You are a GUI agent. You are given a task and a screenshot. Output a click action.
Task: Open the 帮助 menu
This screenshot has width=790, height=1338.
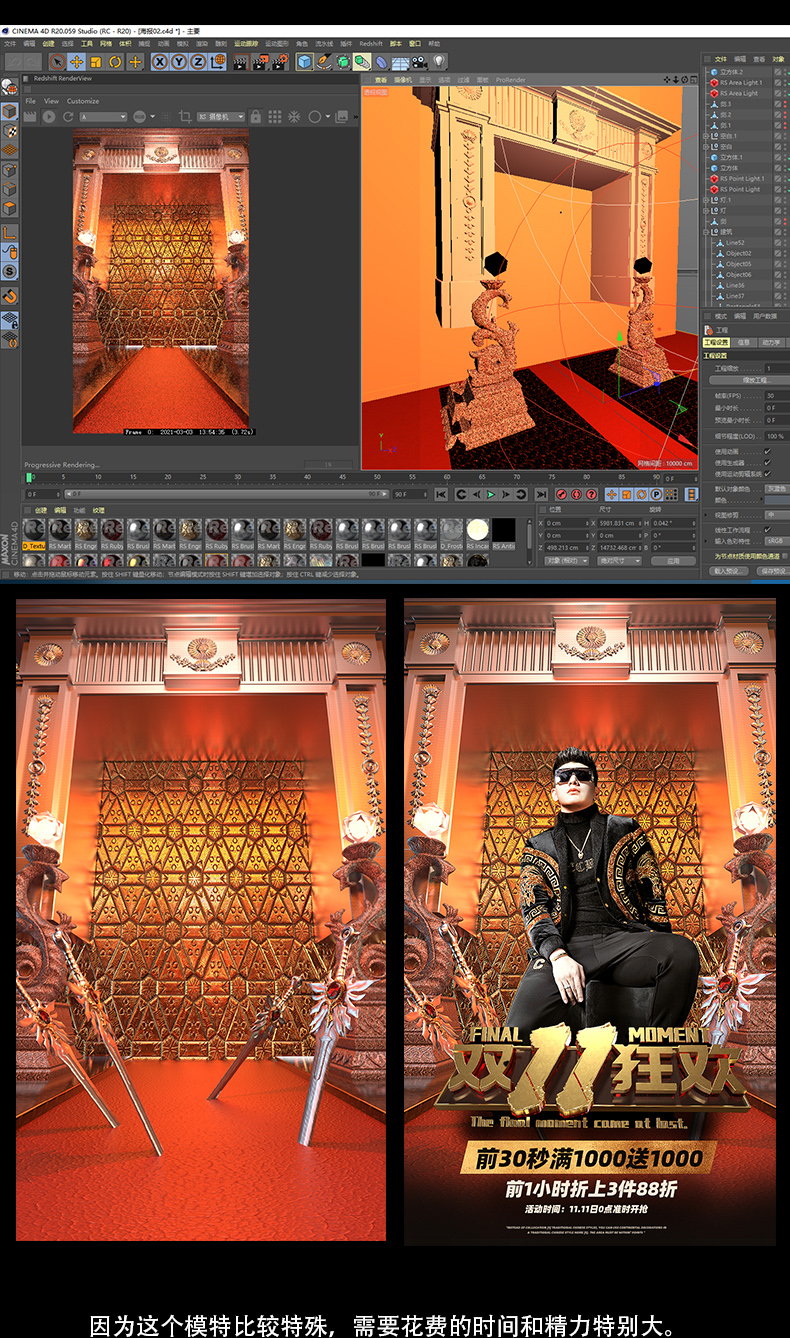pos(434,44)
